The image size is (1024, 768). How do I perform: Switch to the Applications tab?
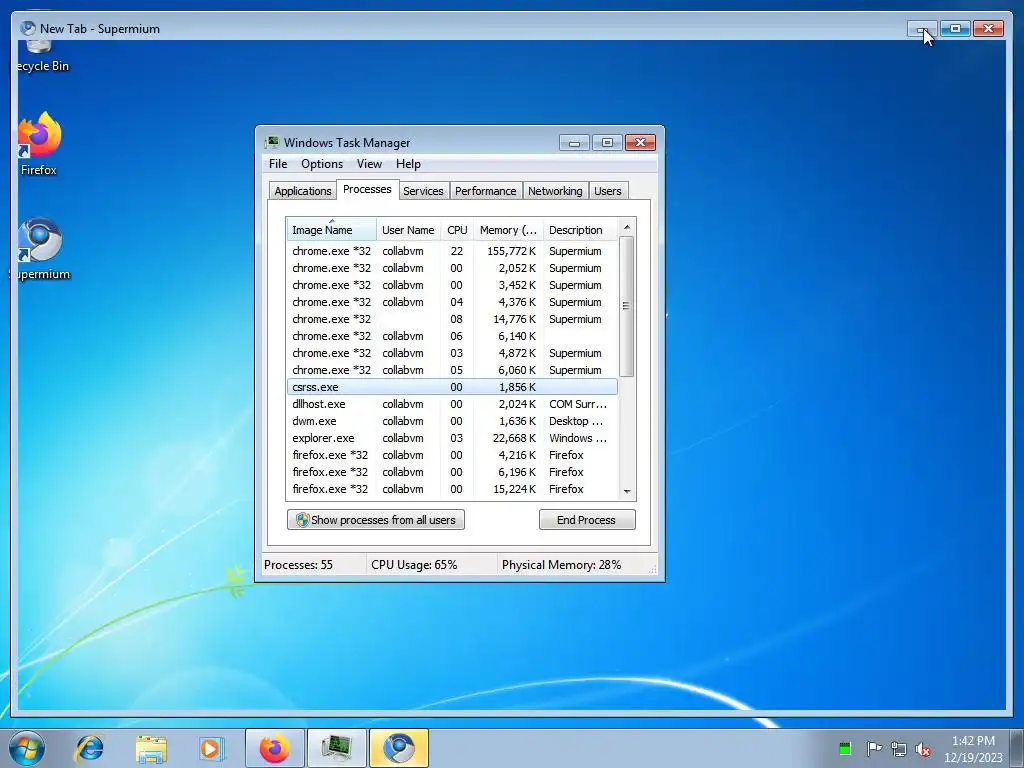(303, 191)
